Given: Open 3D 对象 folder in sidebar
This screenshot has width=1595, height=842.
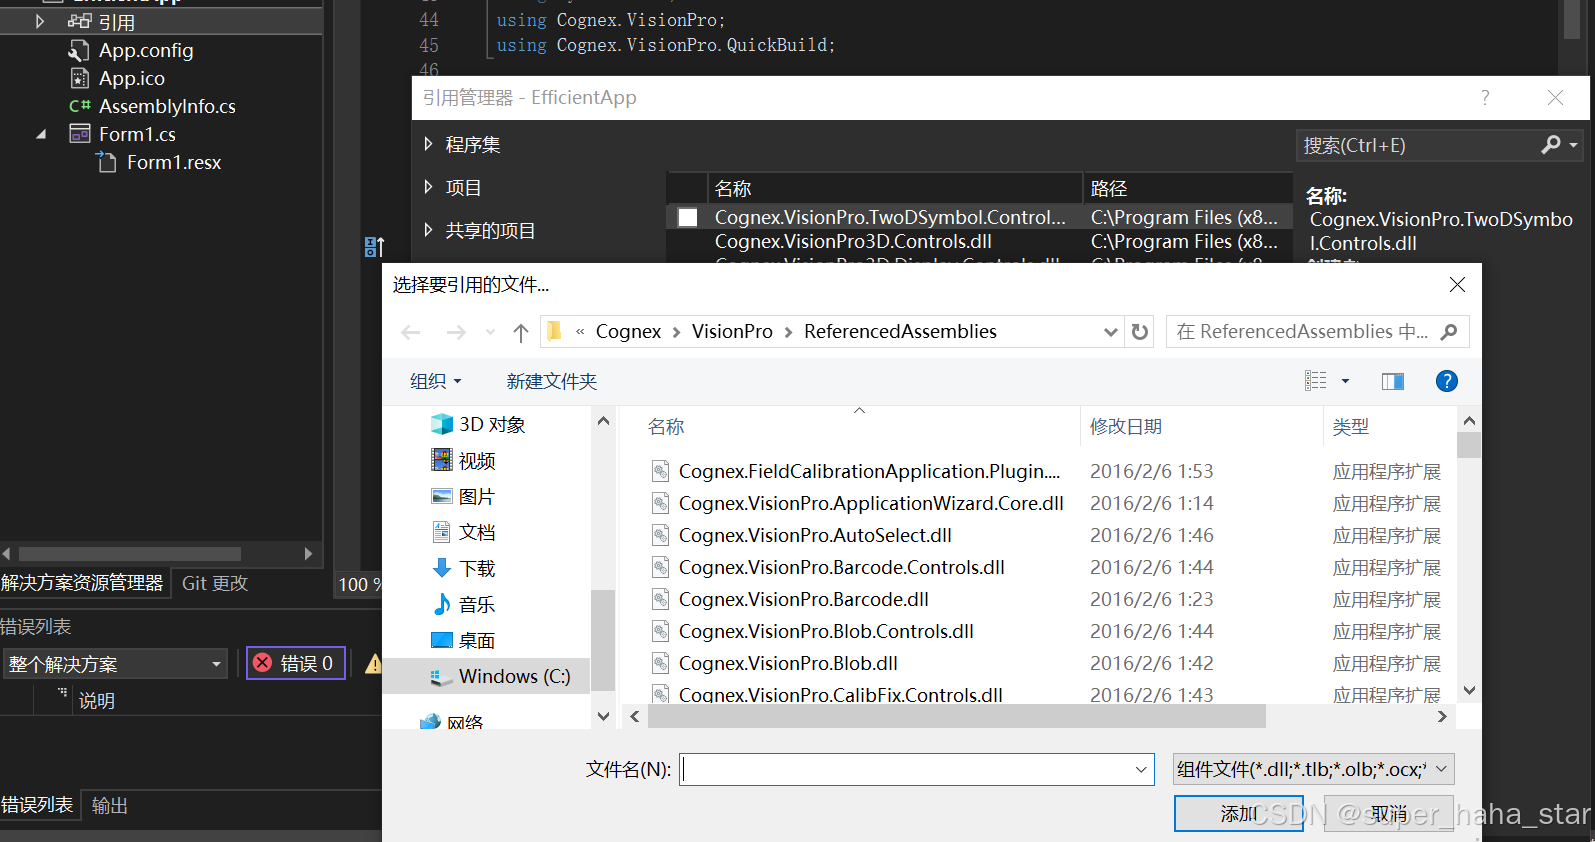Looking at the screenshot, I should coord(478,425).
